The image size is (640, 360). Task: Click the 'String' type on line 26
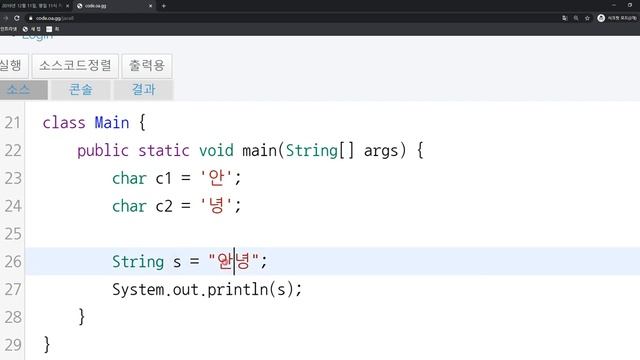138,262
